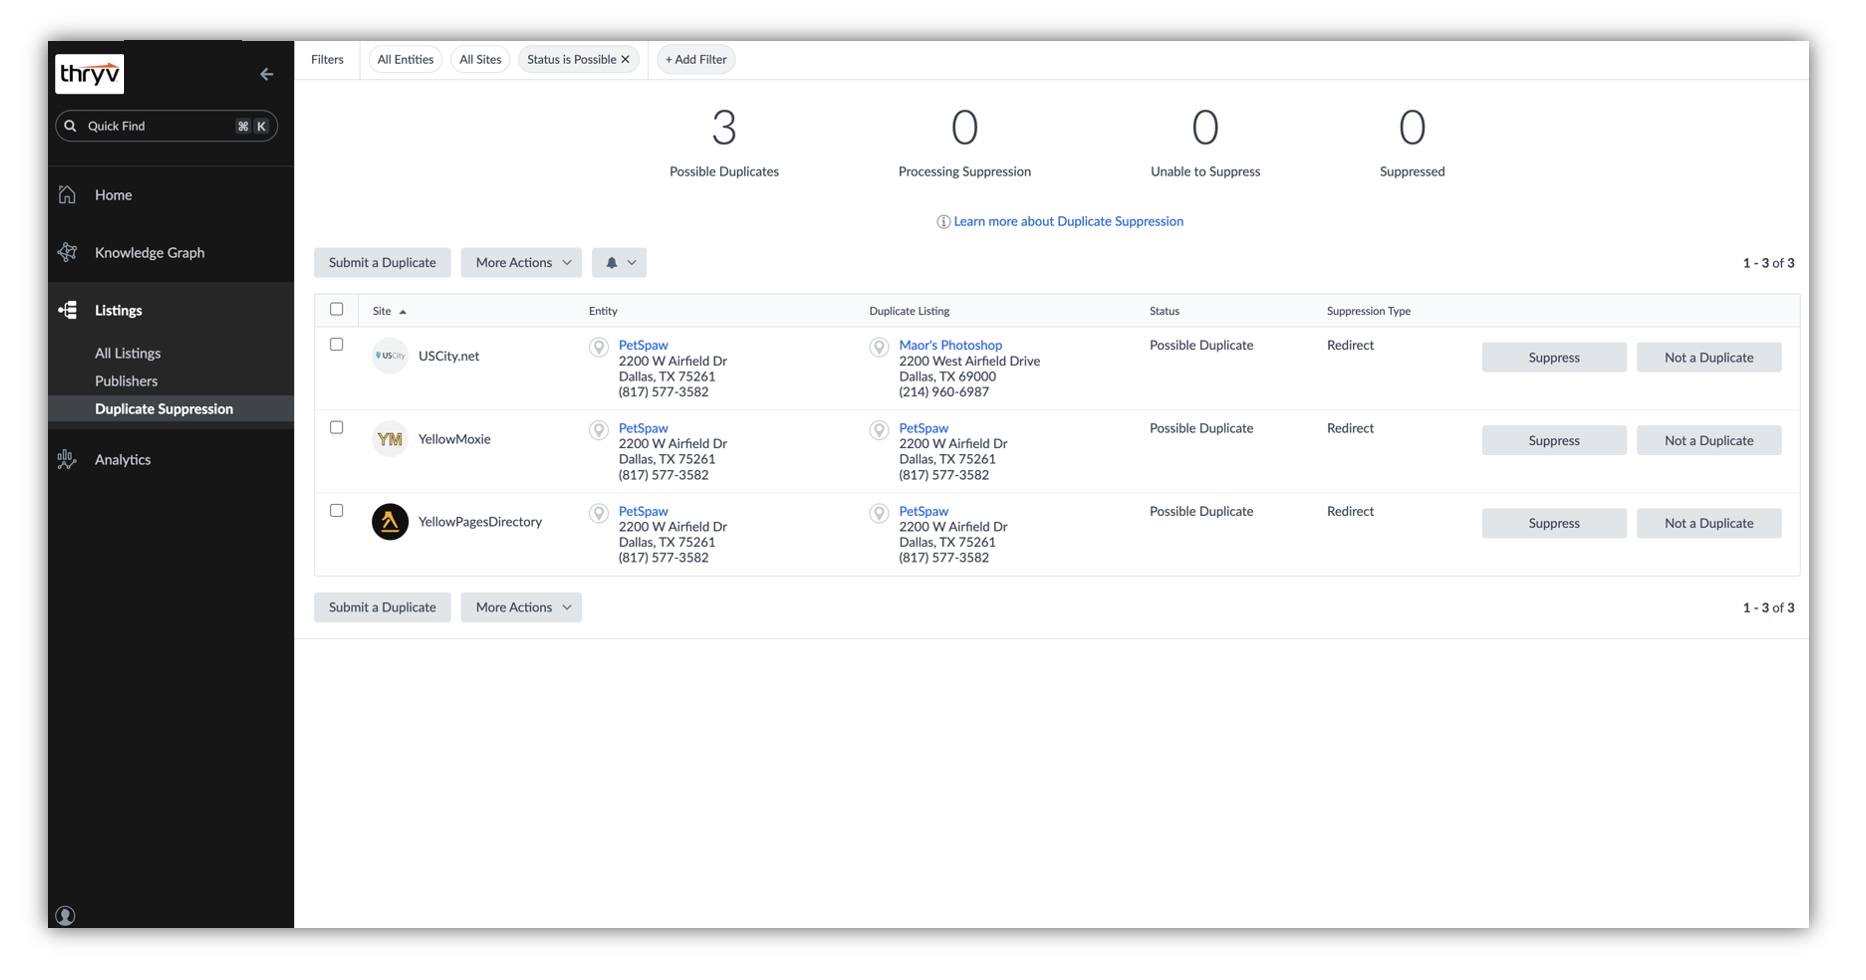The width and height of the screenshot is (1866, 980).
Task: Click the Suppressed count
Action: coord(1412,128)
